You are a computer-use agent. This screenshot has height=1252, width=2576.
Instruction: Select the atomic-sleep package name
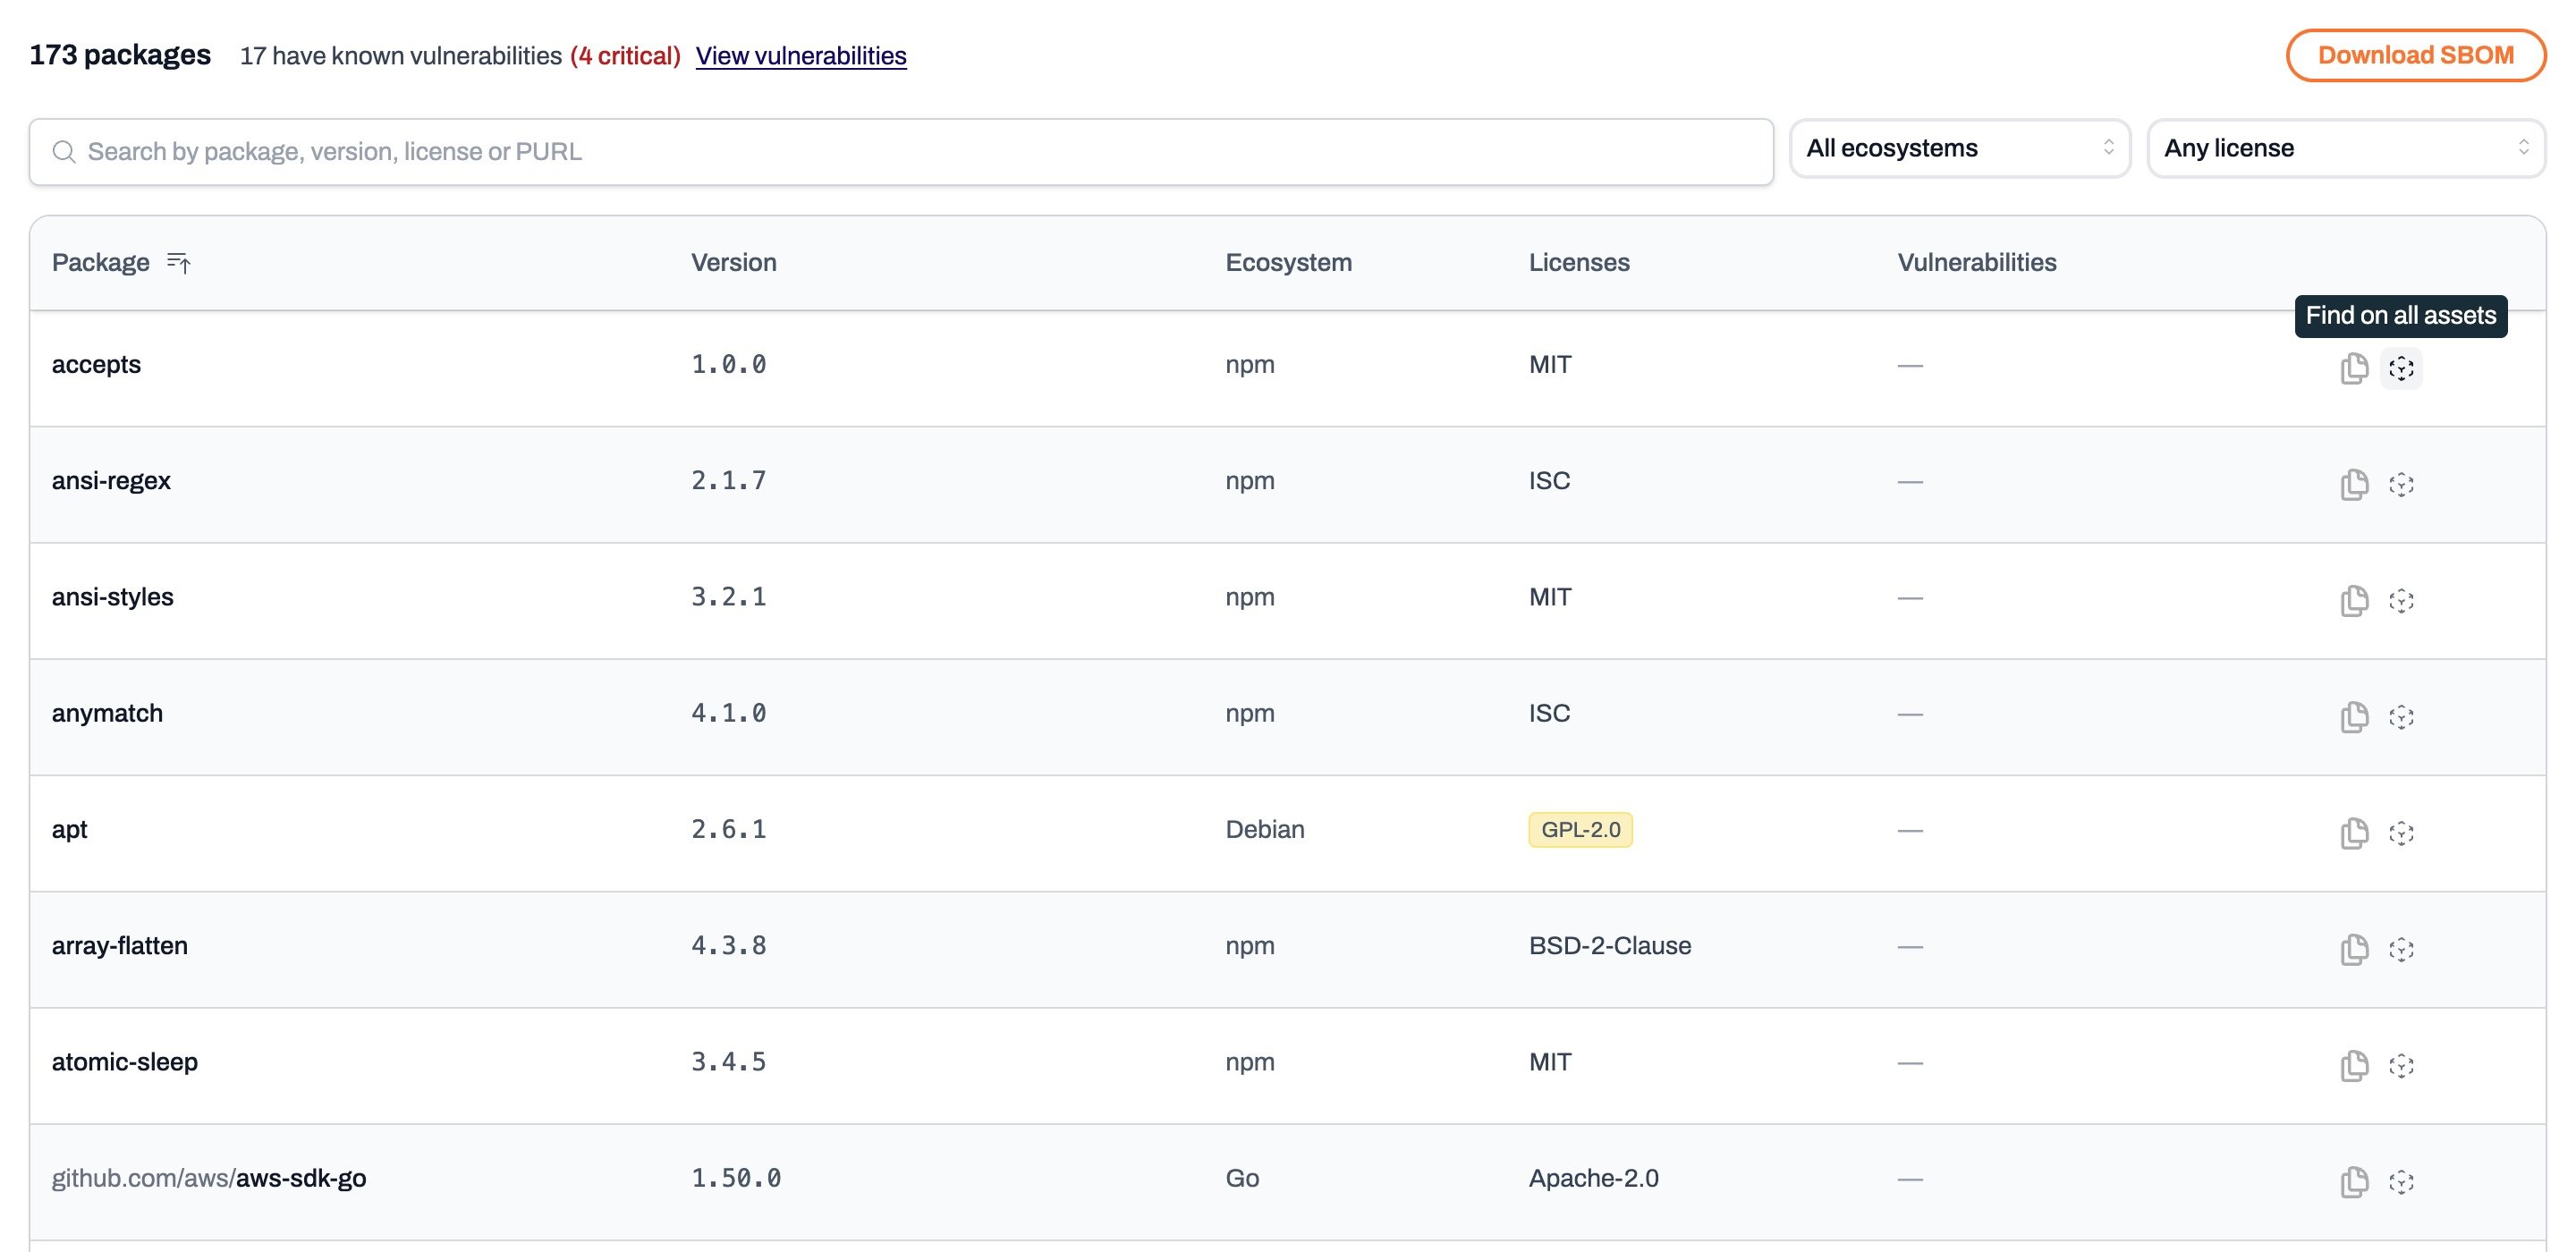click(124, 1062)
